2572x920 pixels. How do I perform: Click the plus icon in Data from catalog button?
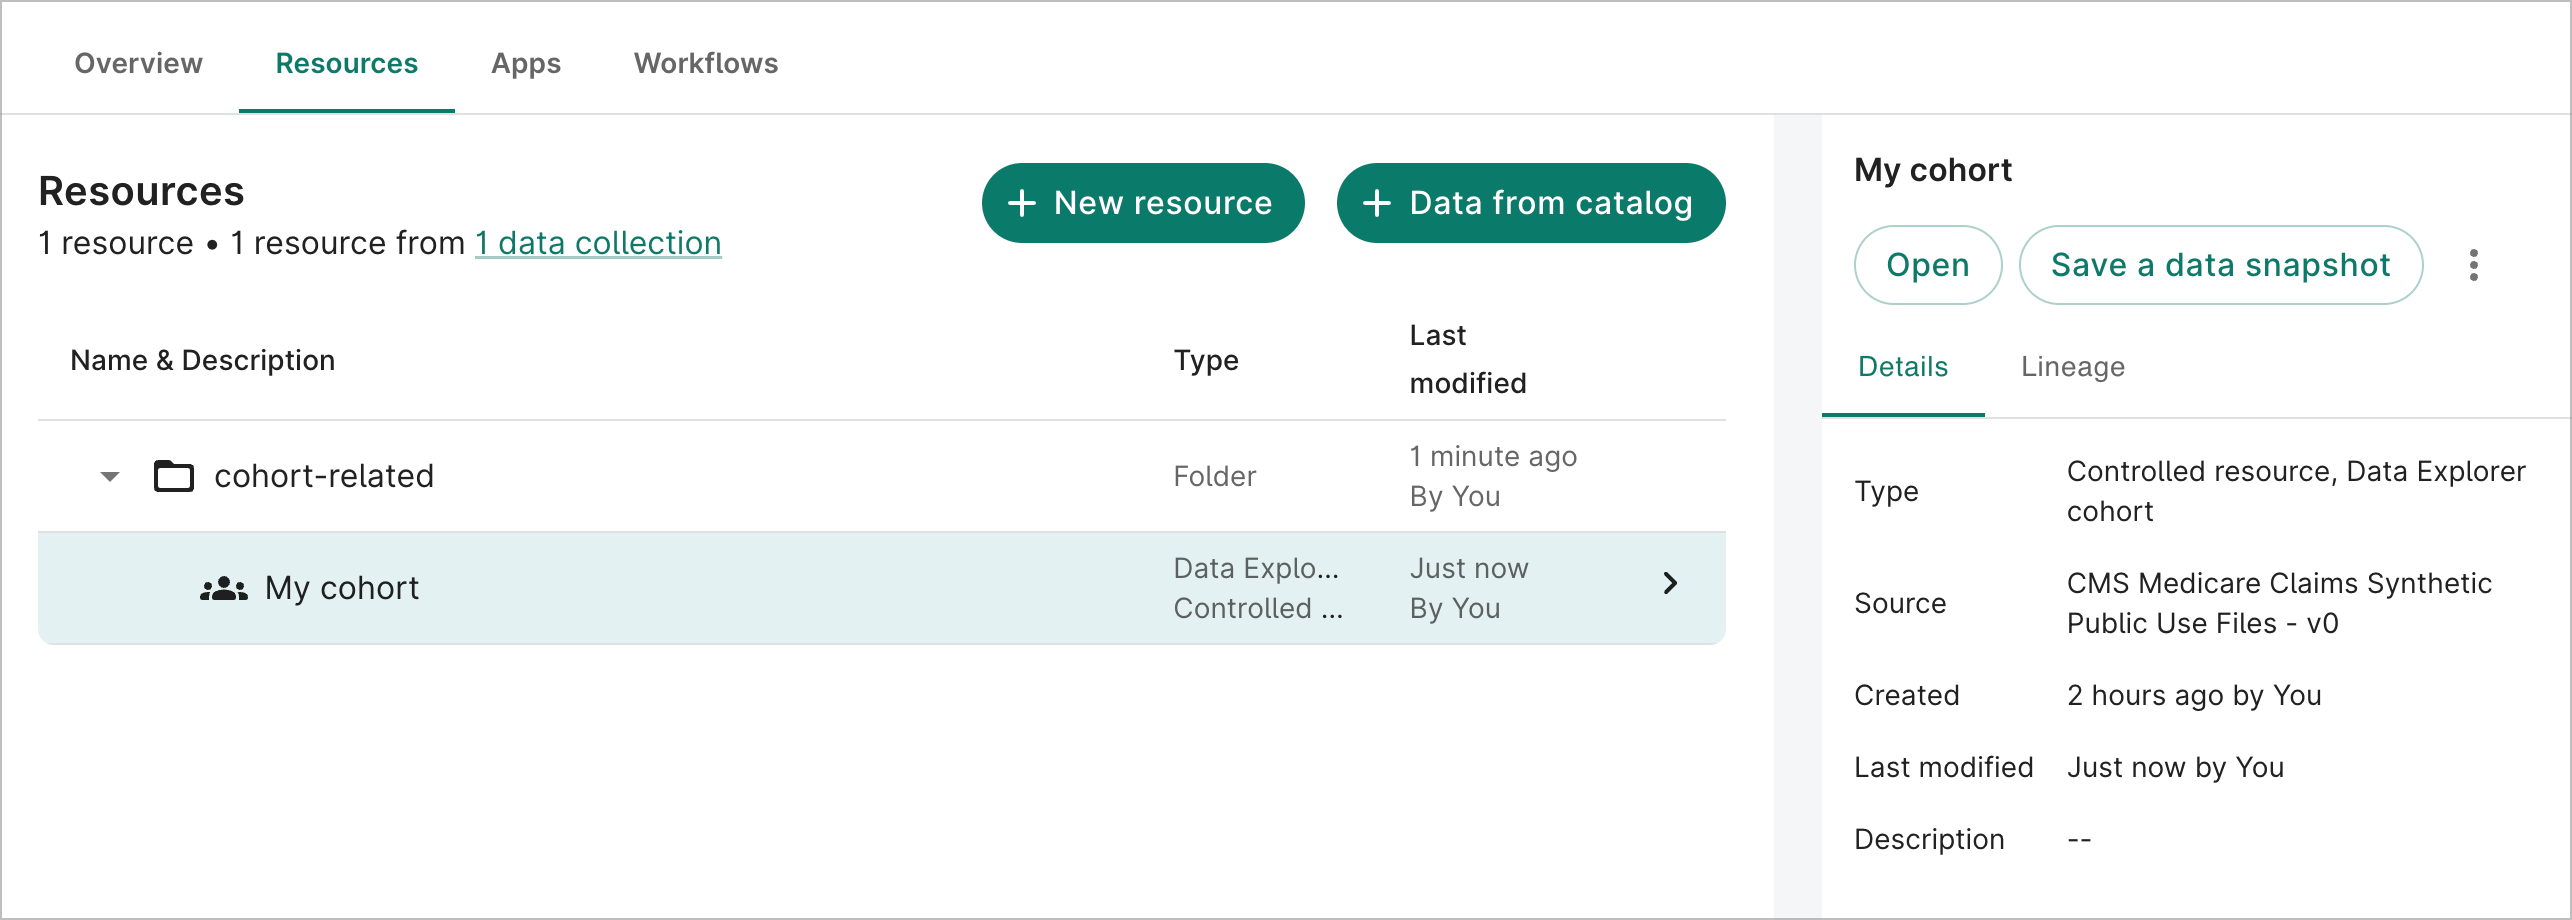(x=1377, y=203)
